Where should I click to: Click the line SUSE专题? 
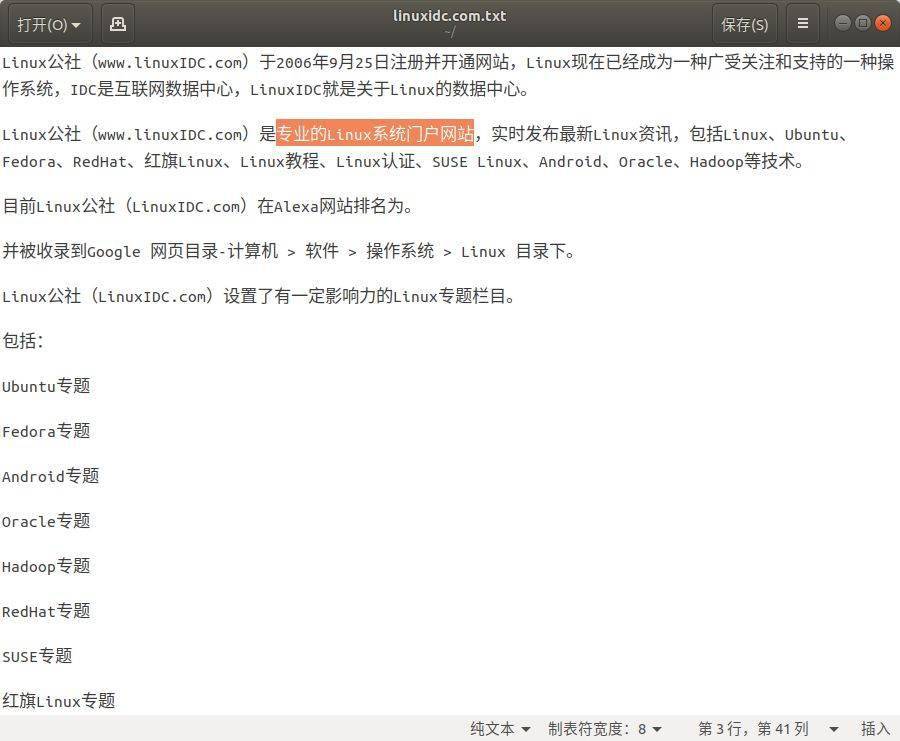pos(37,656)
